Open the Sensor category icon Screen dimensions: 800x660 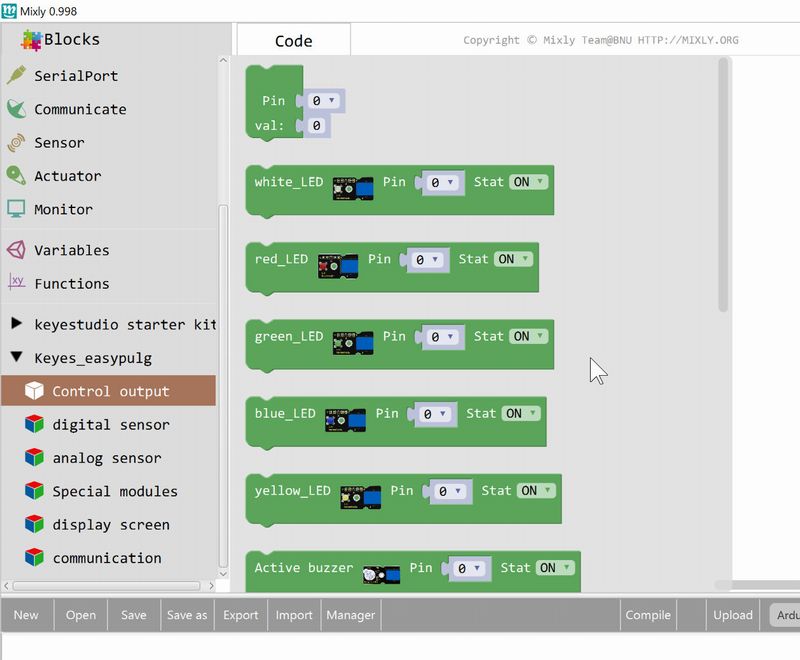coord(16,142)
